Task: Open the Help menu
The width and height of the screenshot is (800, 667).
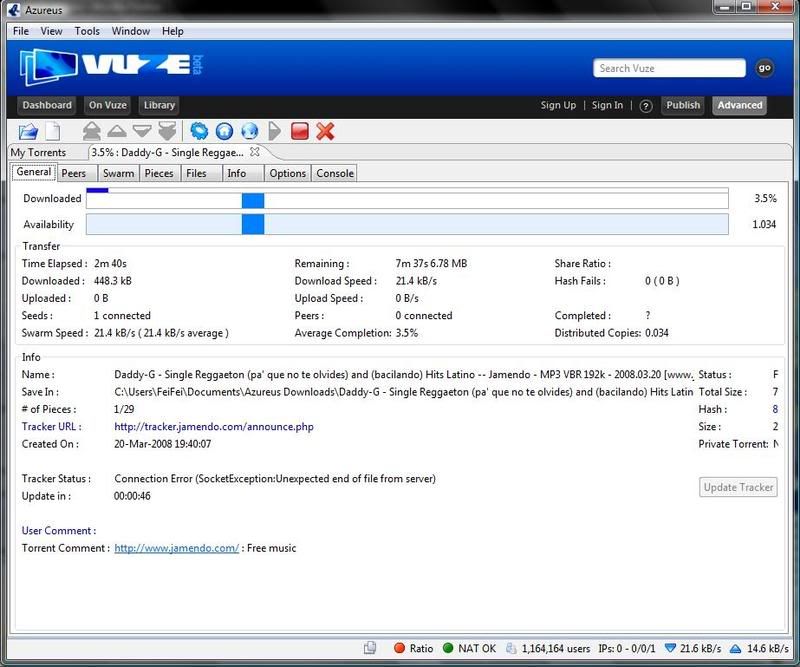Action: click(x=172, y=31)
